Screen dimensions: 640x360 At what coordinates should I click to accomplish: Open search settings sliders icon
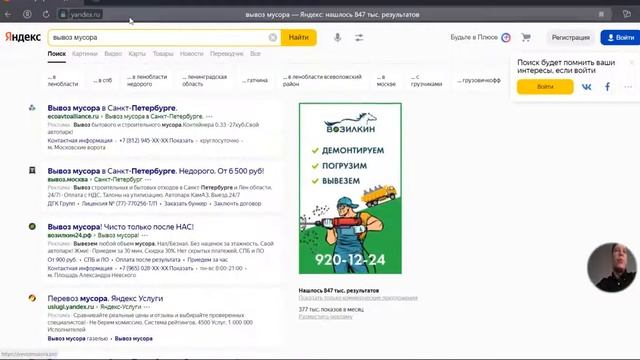tap(359, 38)
